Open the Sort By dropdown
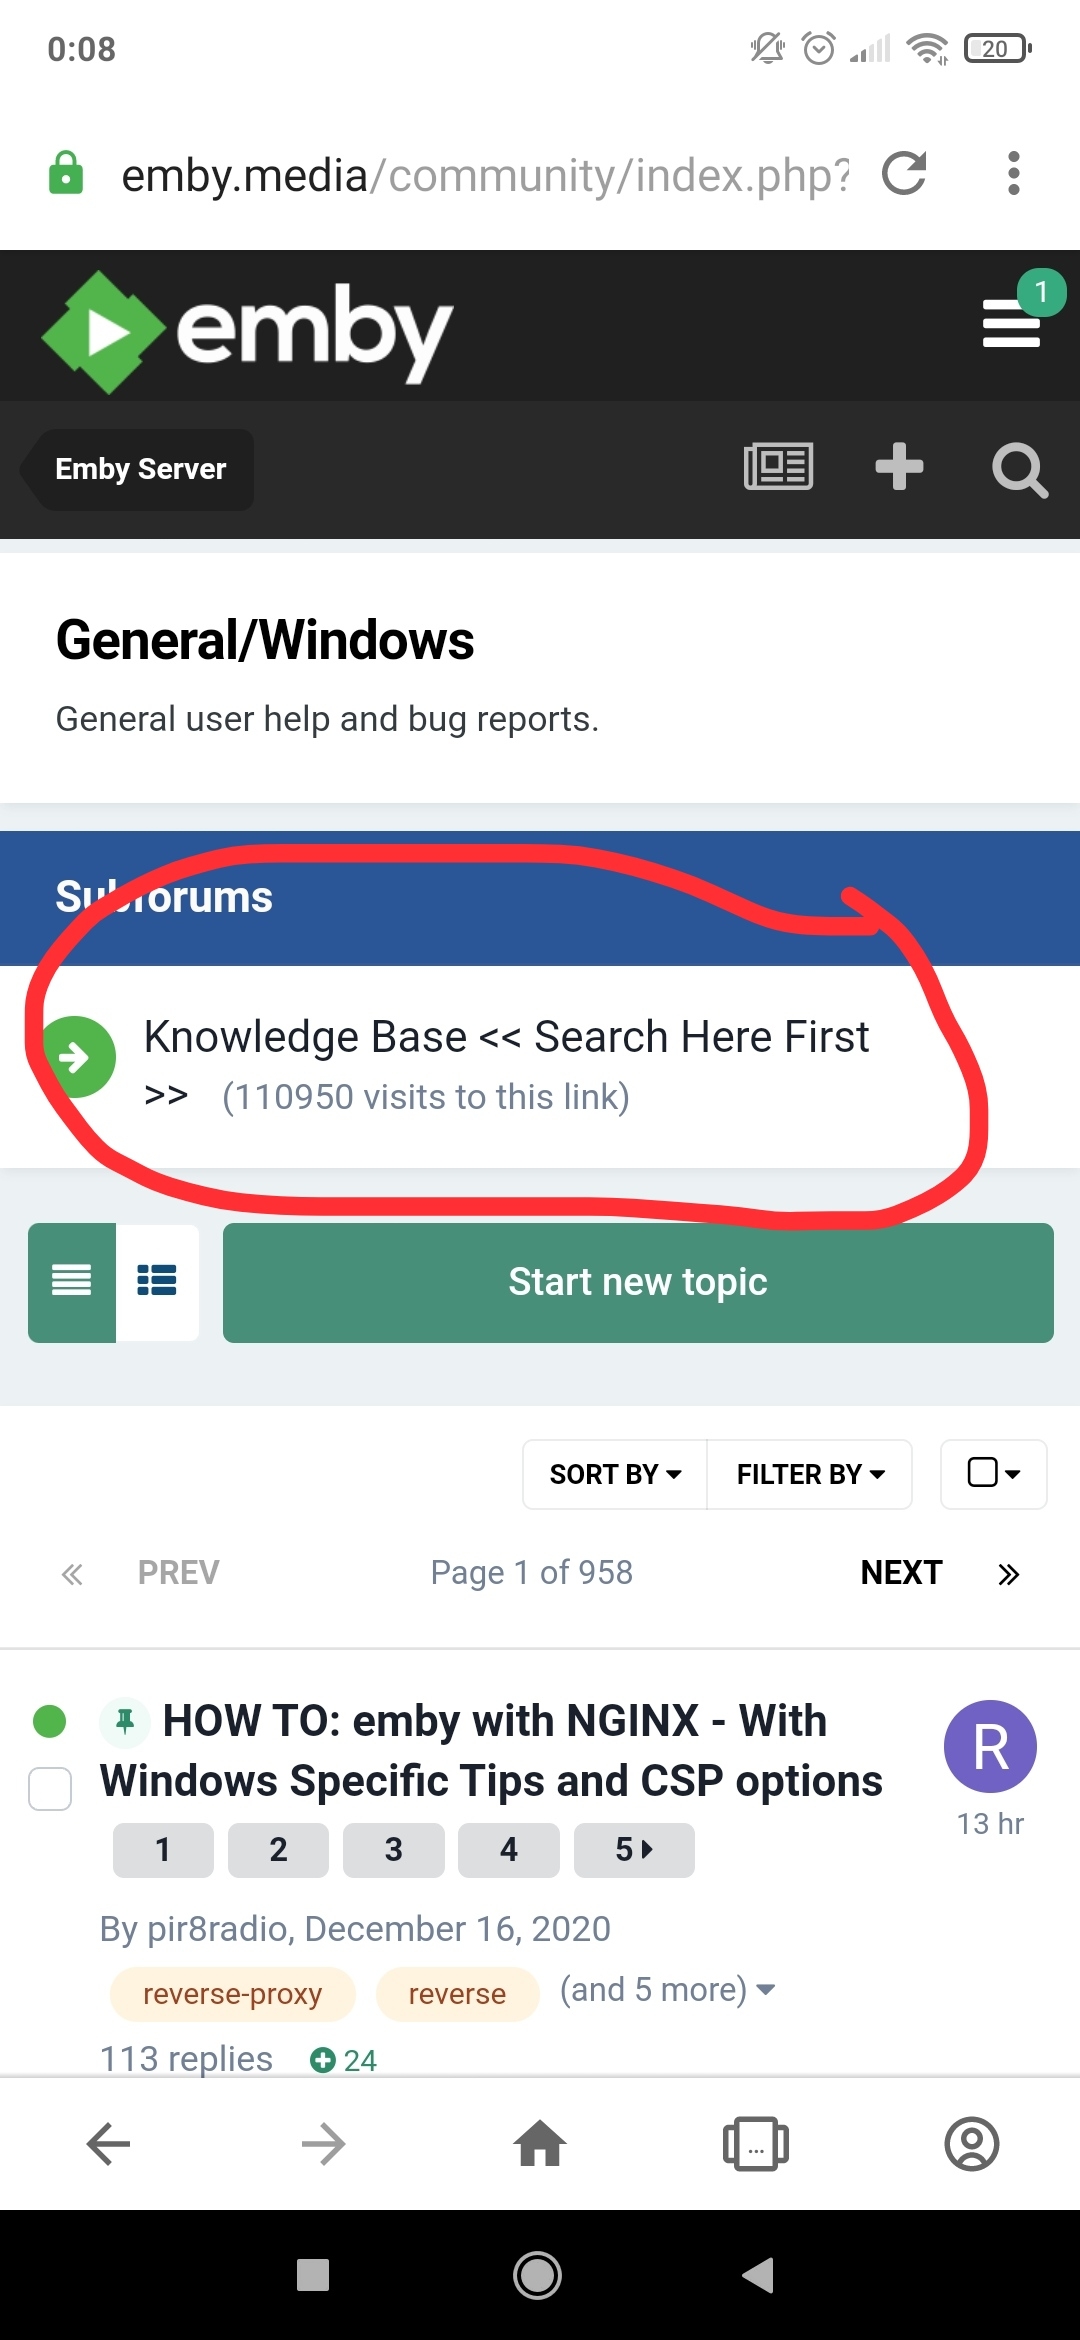The width and height of the screenshot is (1080, 2340). tap(615, 1474)
